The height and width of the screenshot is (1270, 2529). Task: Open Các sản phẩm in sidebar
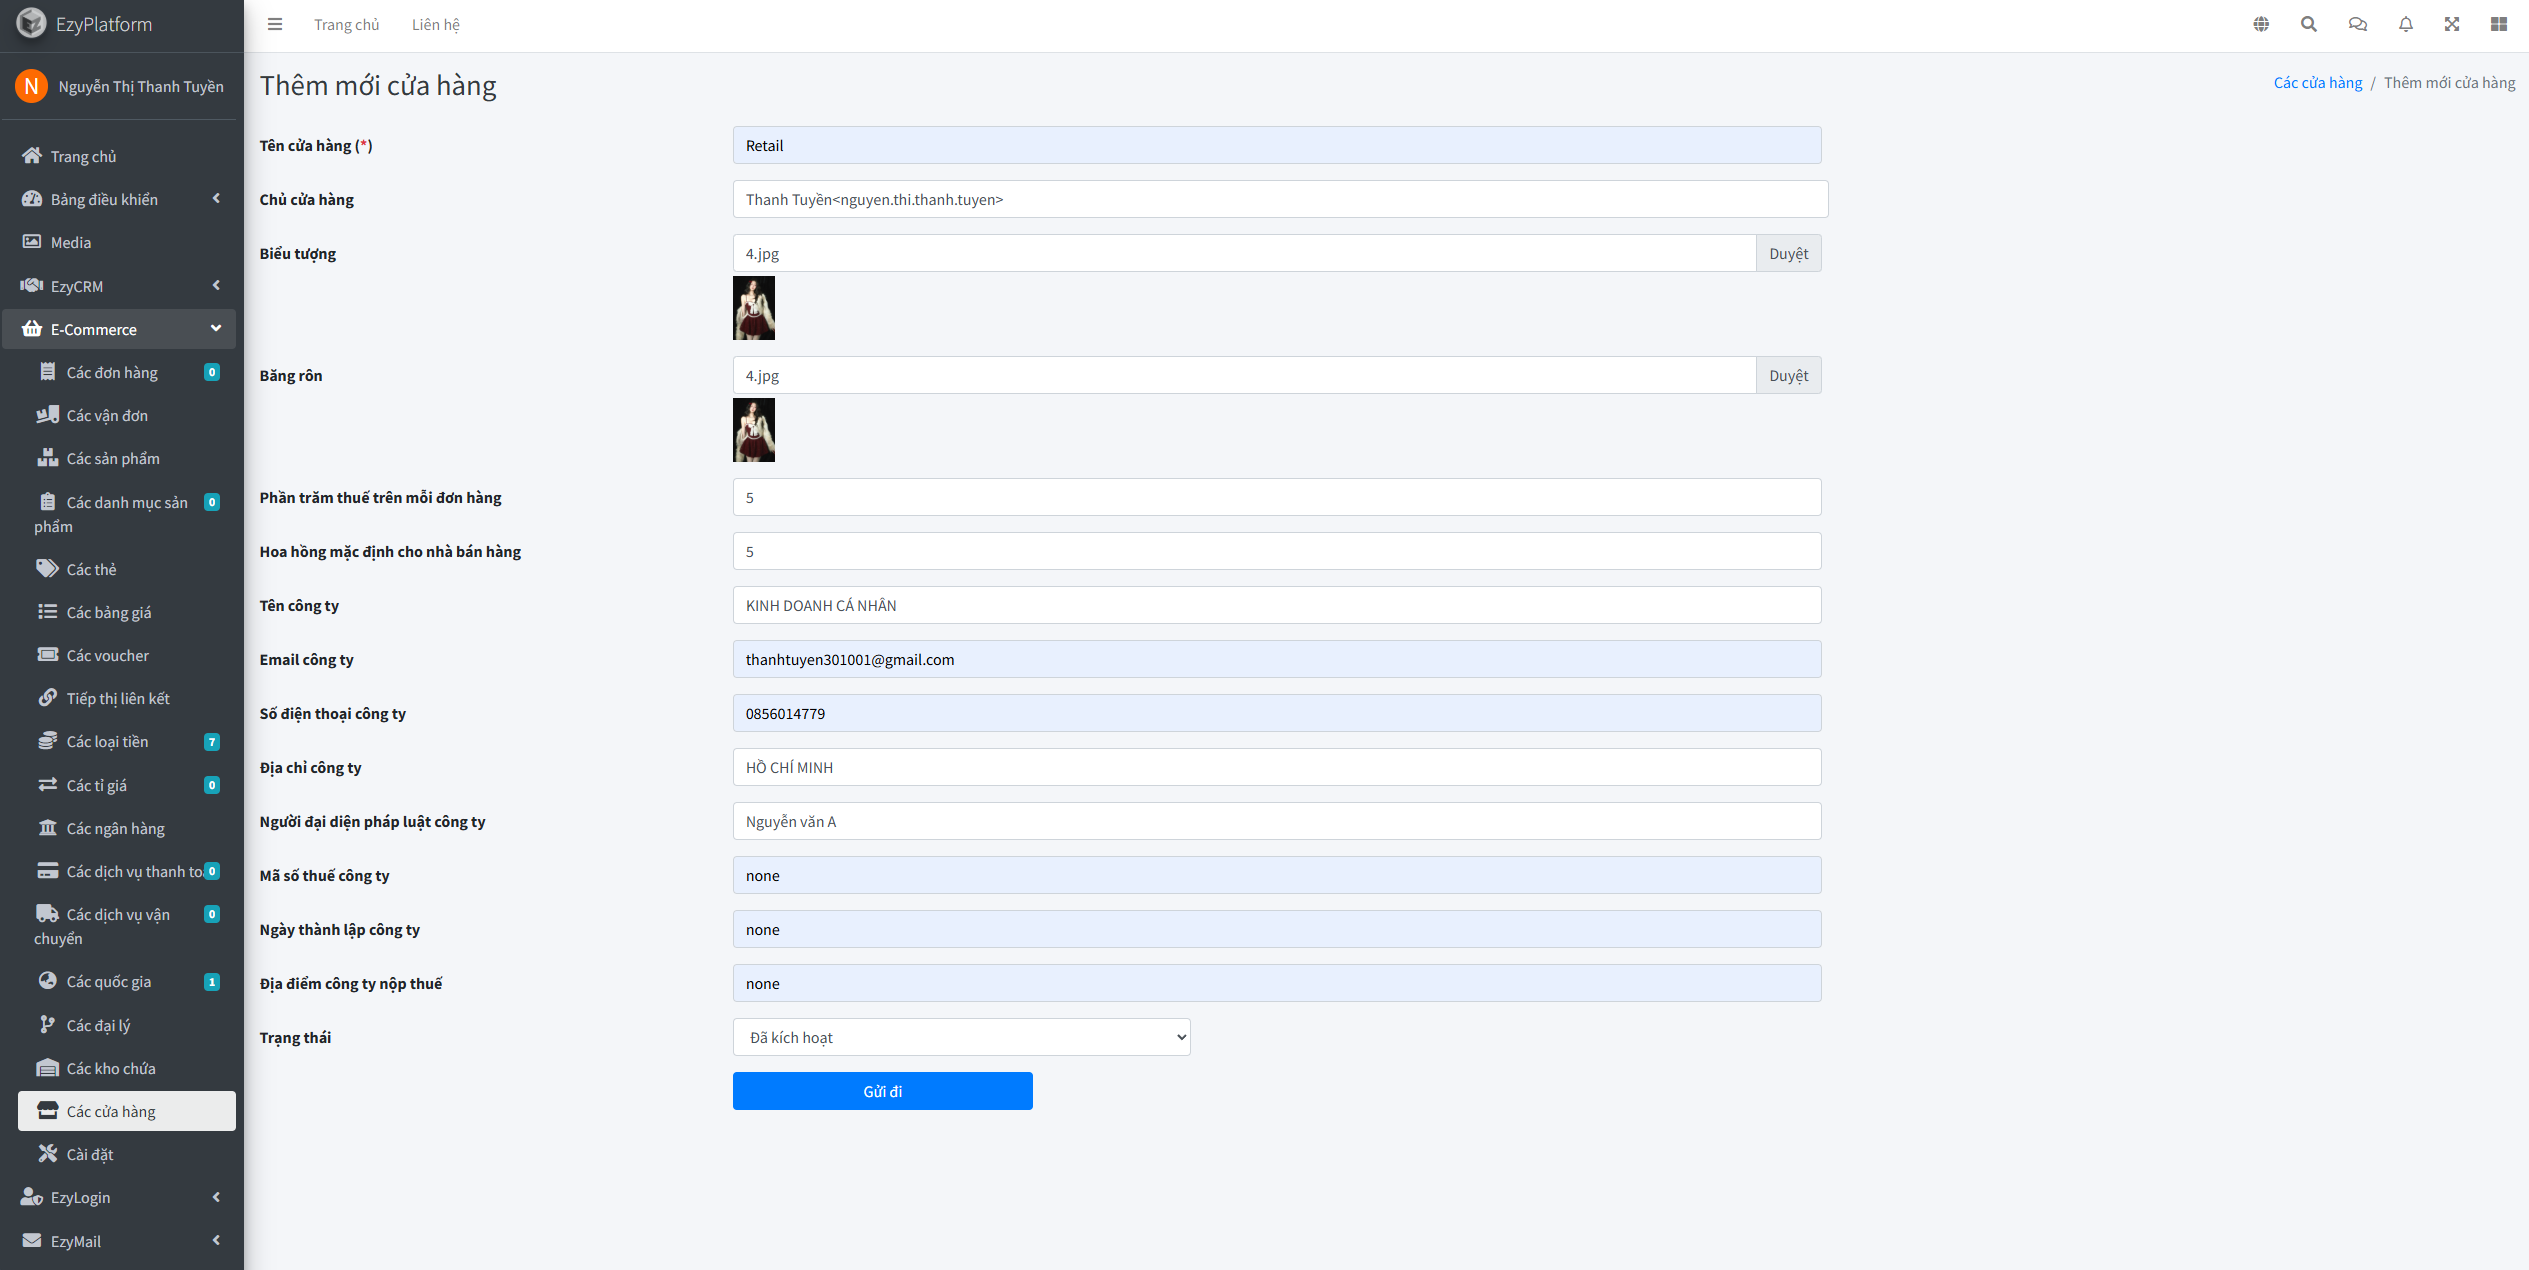coord(113,458)
